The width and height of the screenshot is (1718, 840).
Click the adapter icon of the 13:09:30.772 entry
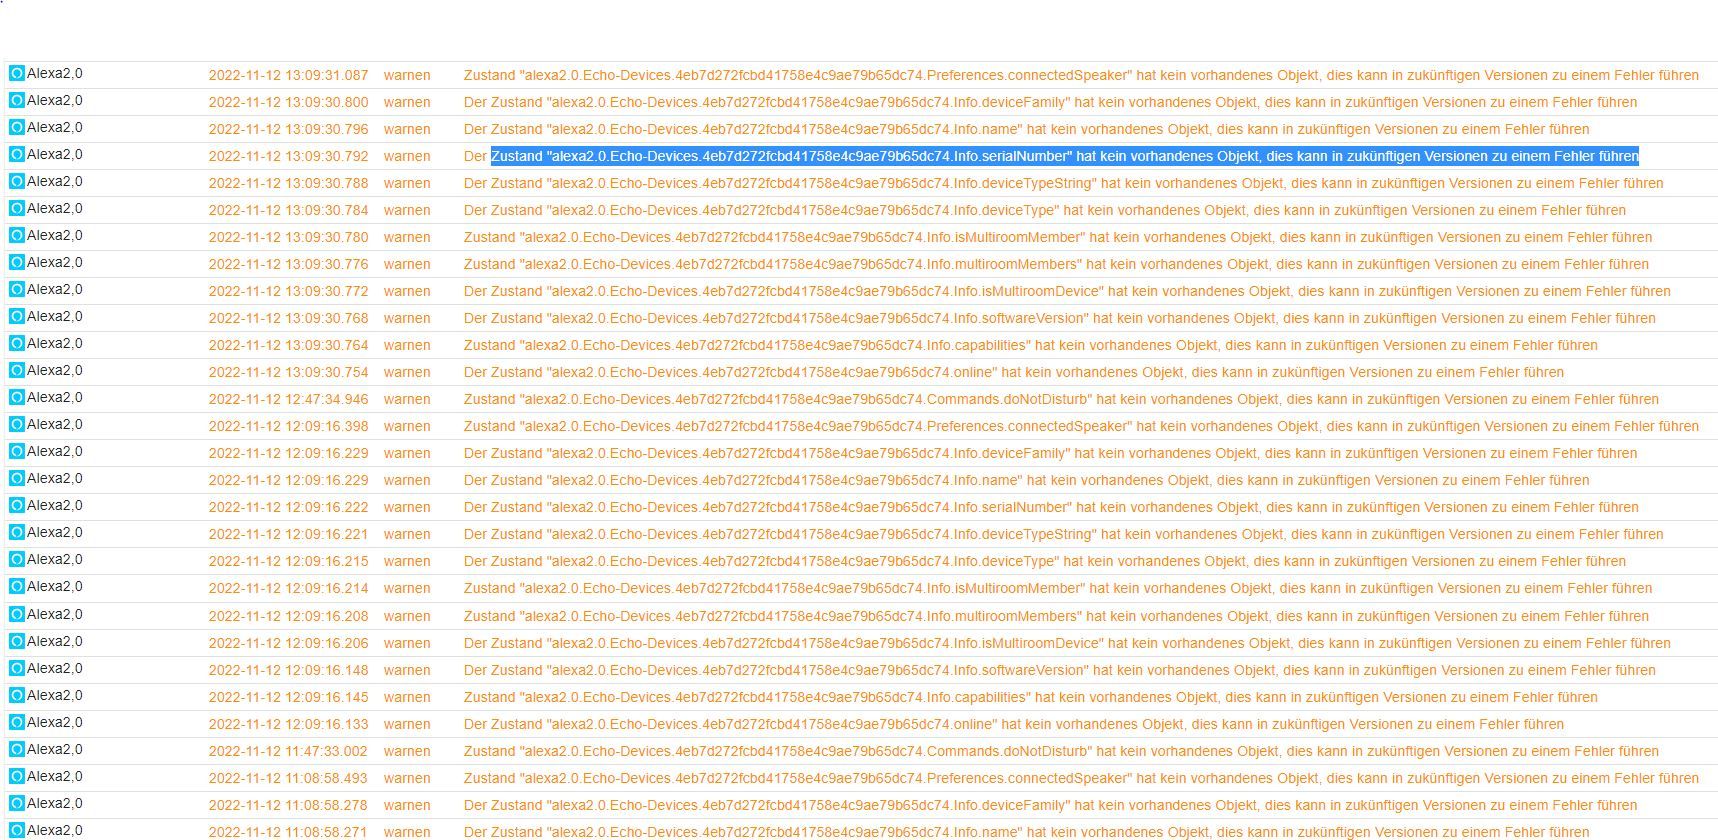click(17, 289)
